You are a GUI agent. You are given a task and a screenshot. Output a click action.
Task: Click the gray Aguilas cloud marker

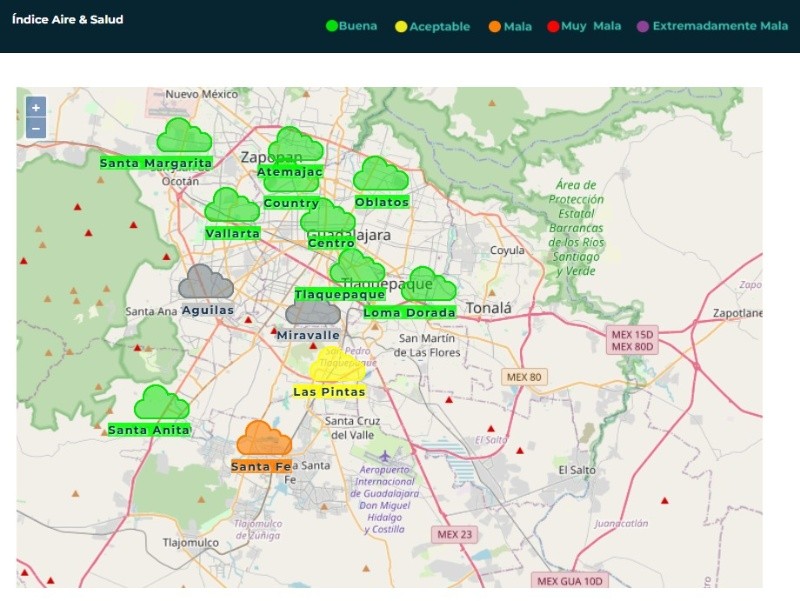[206, 282]
